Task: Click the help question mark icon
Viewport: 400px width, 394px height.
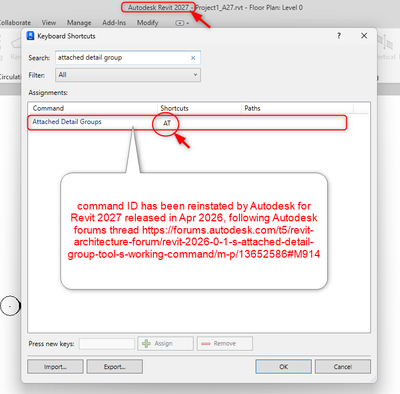Action: (339, 36)
